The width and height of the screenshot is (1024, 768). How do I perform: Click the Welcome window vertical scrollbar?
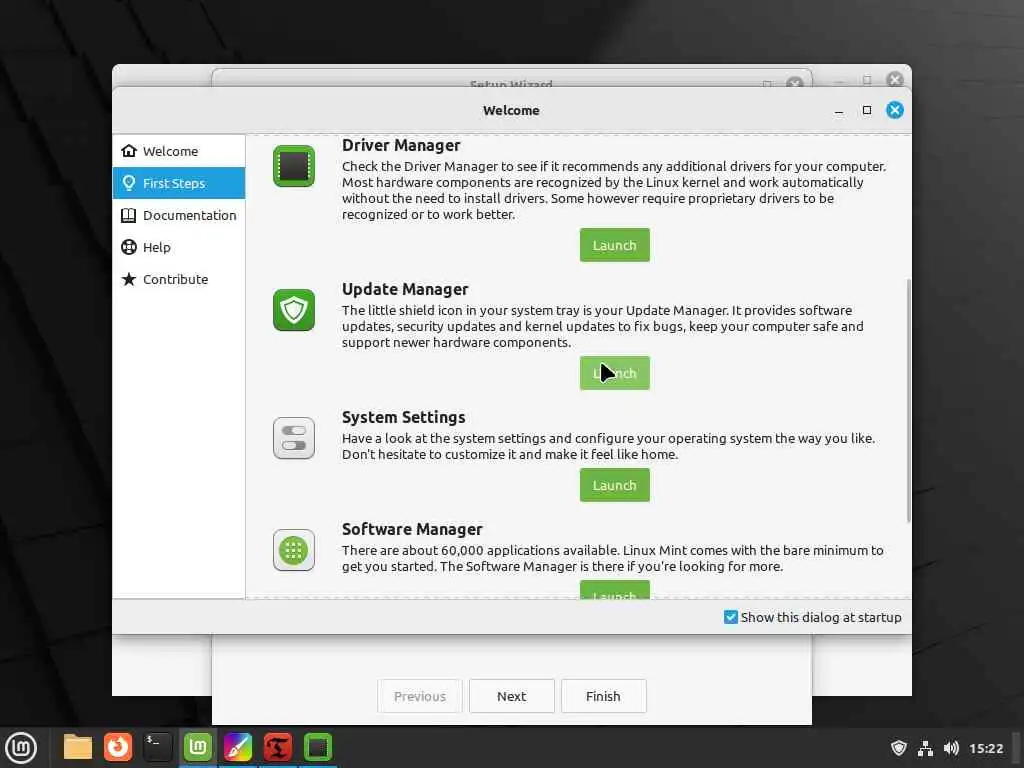pyautogui.click(x=908, y=401)
